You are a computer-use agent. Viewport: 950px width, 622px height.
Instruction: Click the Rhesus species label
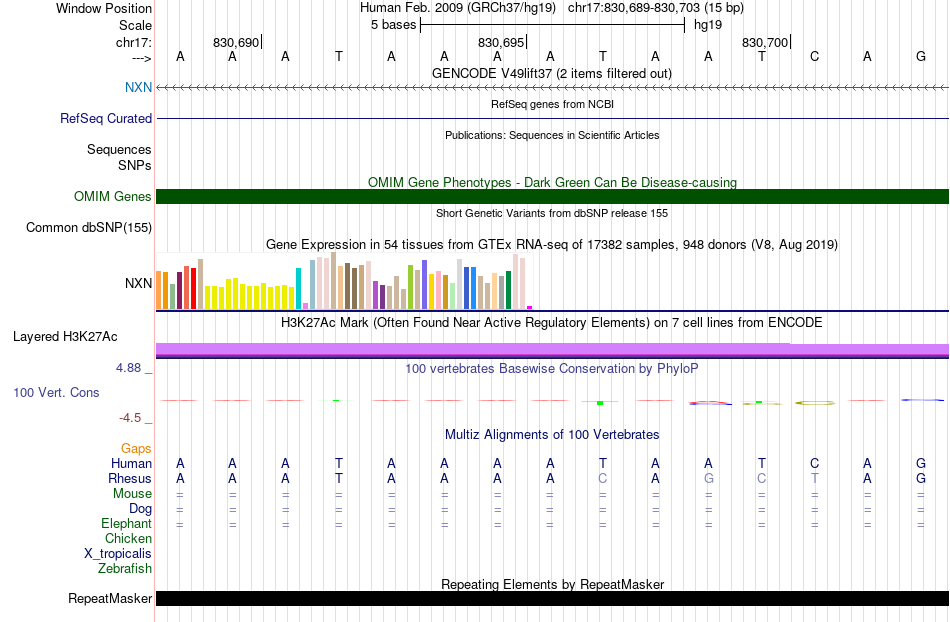[x=130, y=478]
